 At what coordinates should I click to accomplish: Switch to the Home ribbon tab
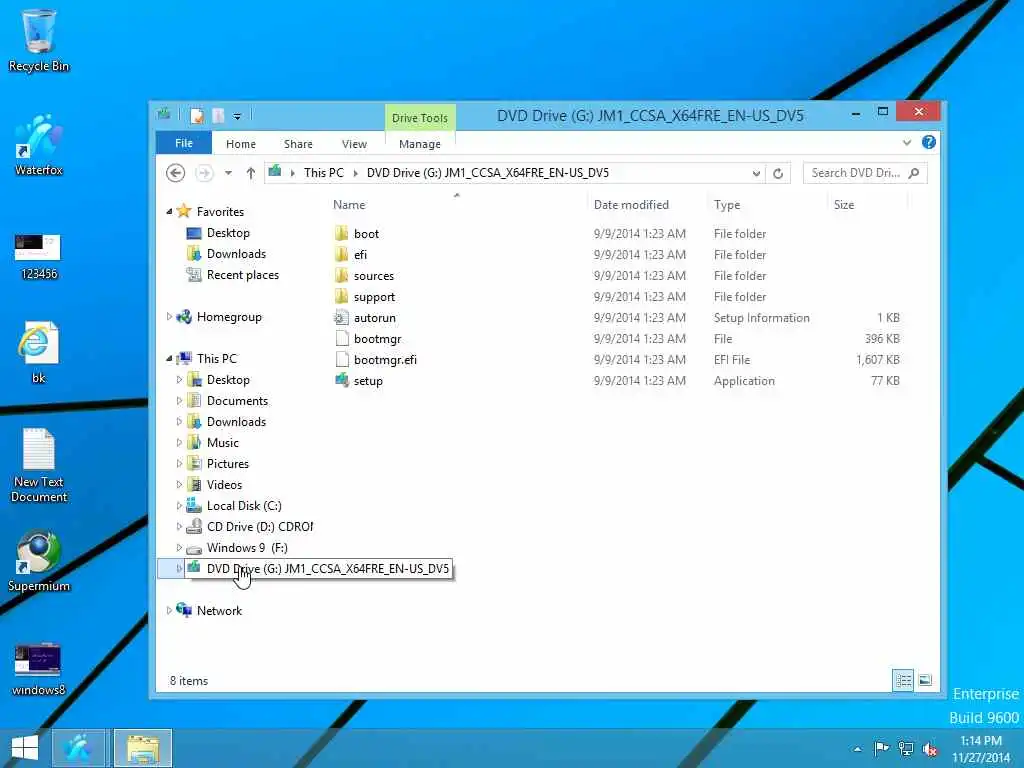pyautogui.click(x=240, y=144)
